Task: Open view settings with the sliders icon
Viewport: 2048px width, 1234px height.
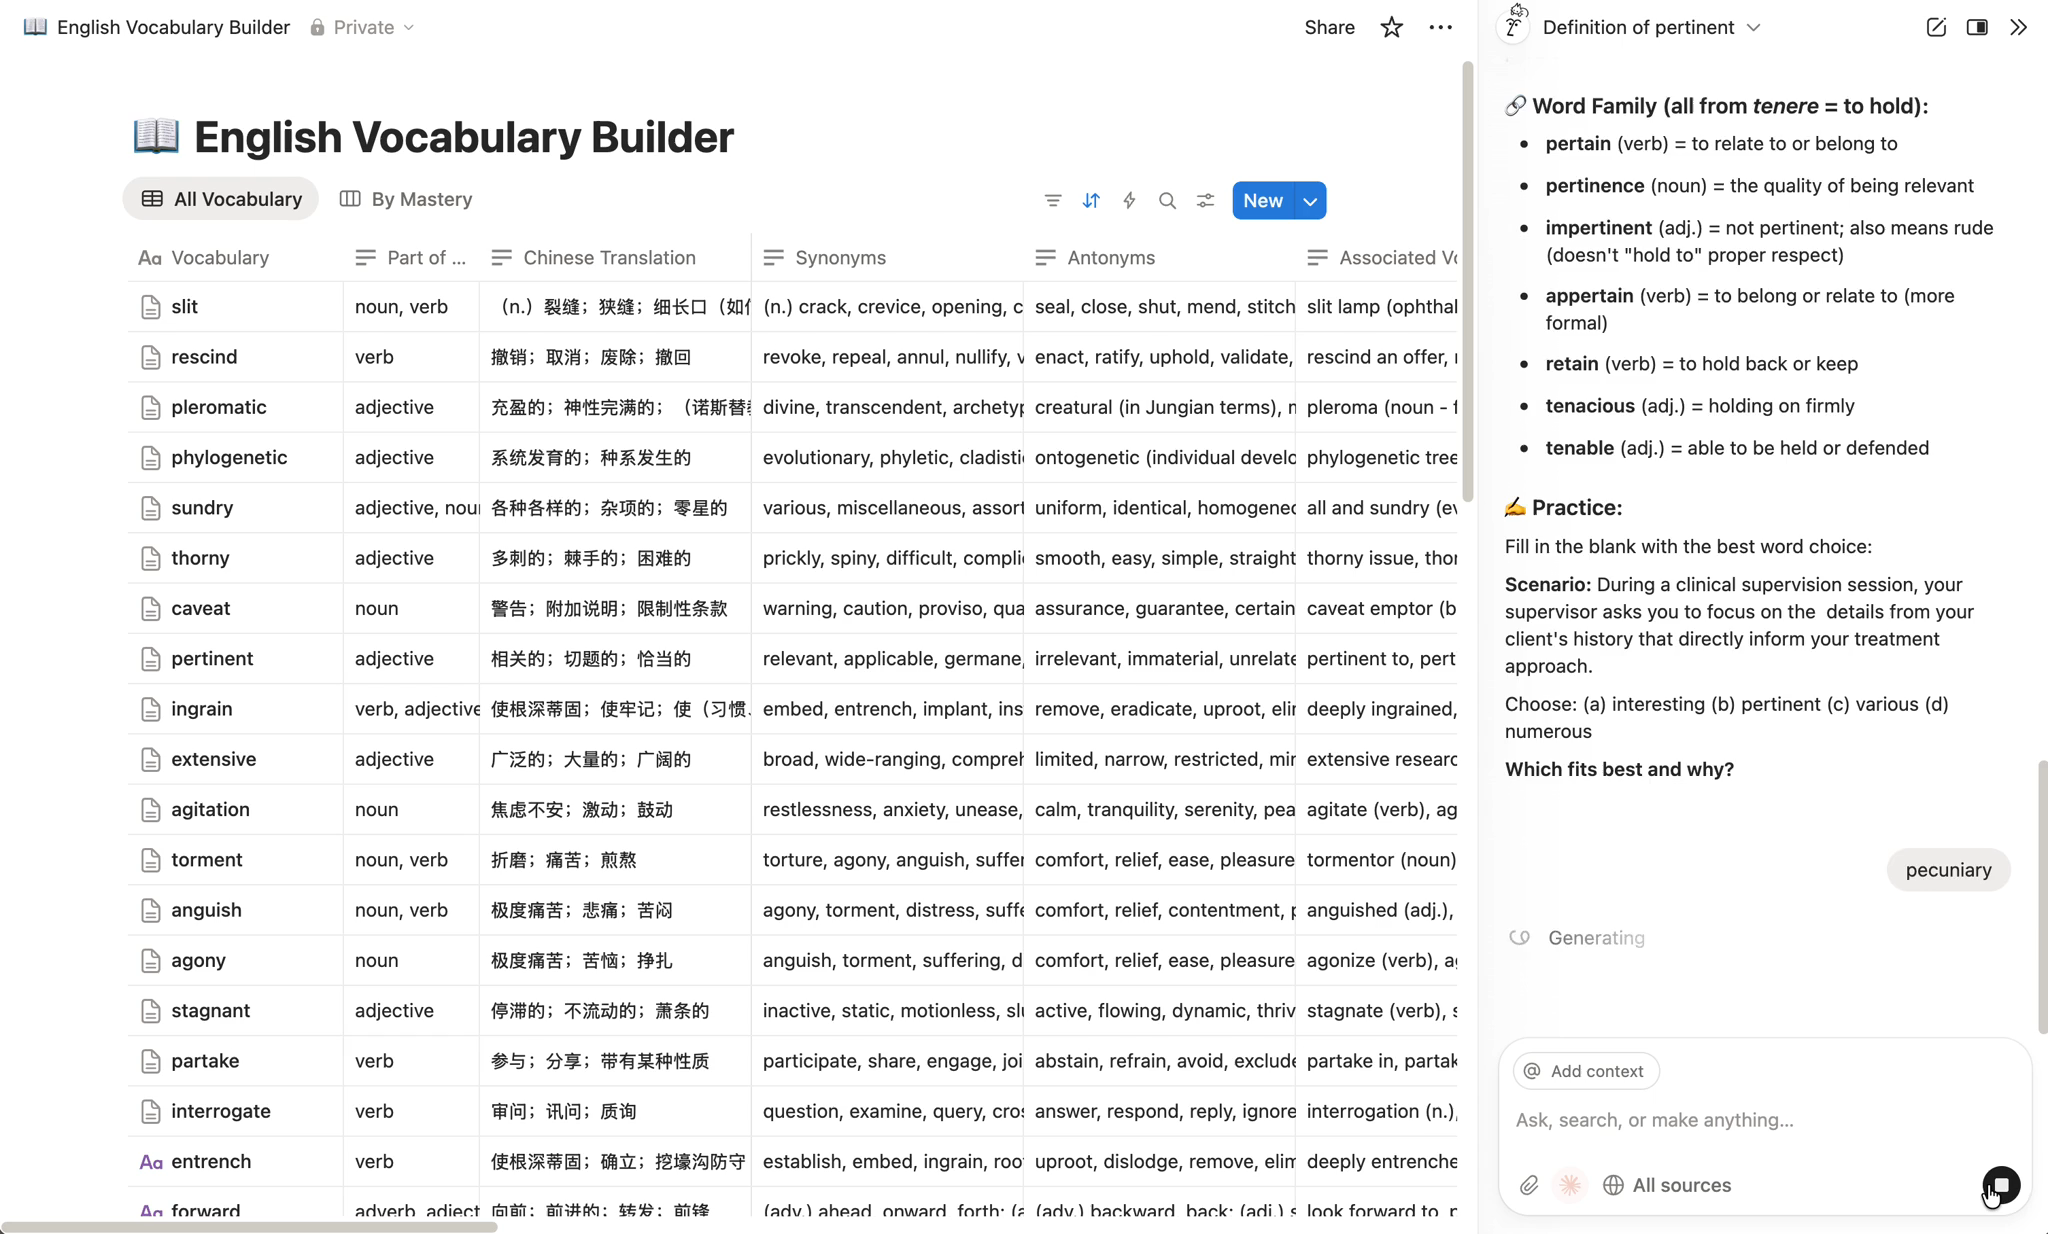Action: click(x=1204, y=200)
